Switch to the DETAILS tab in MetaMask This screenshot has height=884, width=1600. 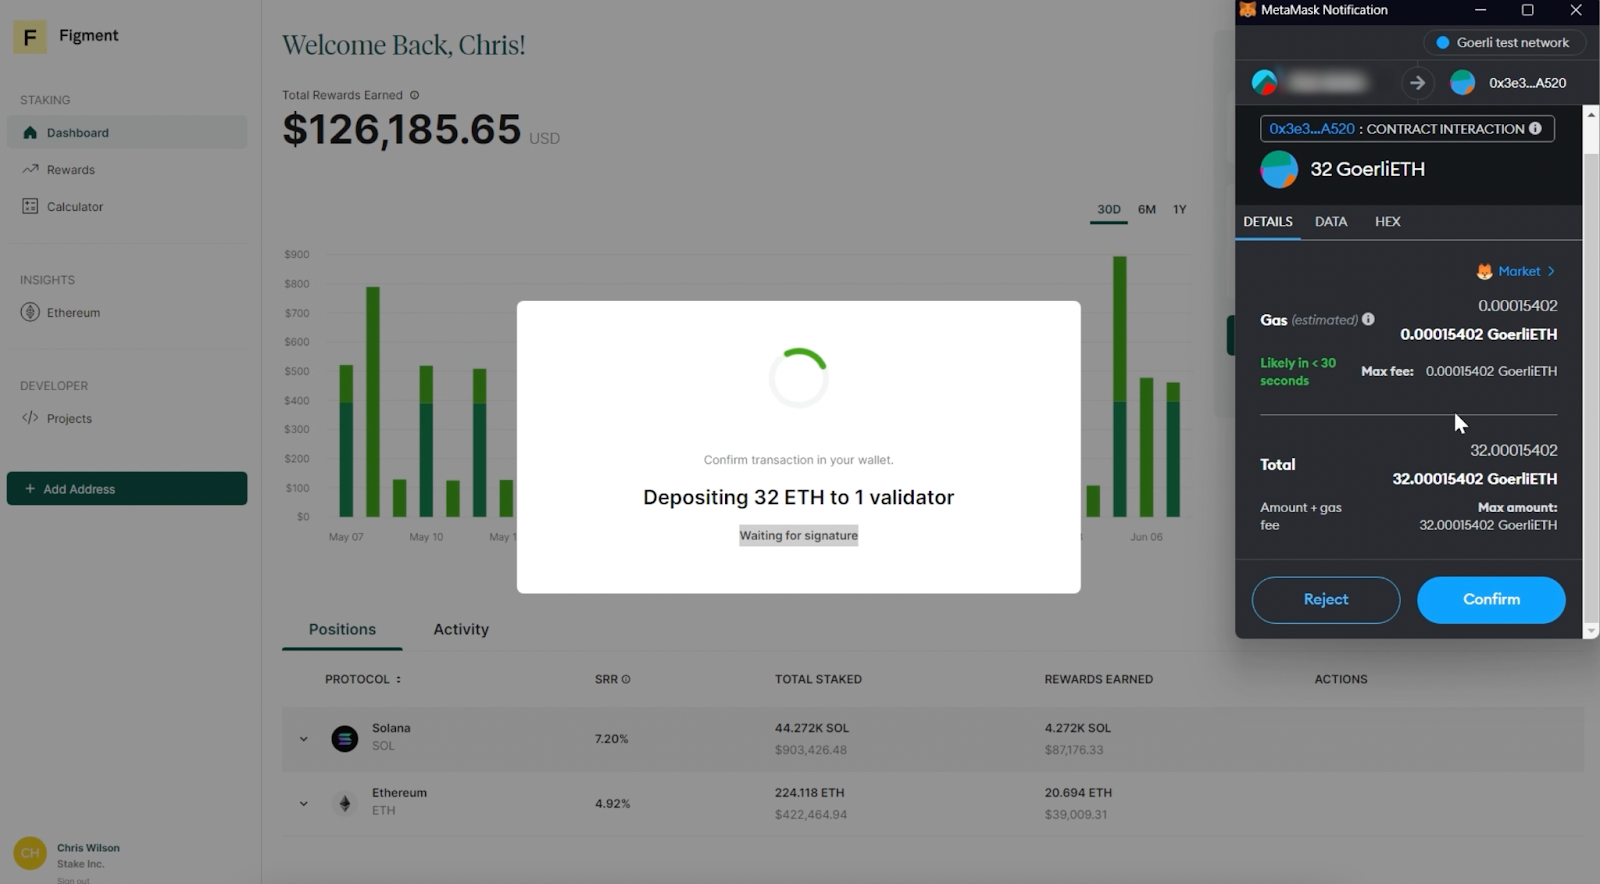click(1268, 222)
